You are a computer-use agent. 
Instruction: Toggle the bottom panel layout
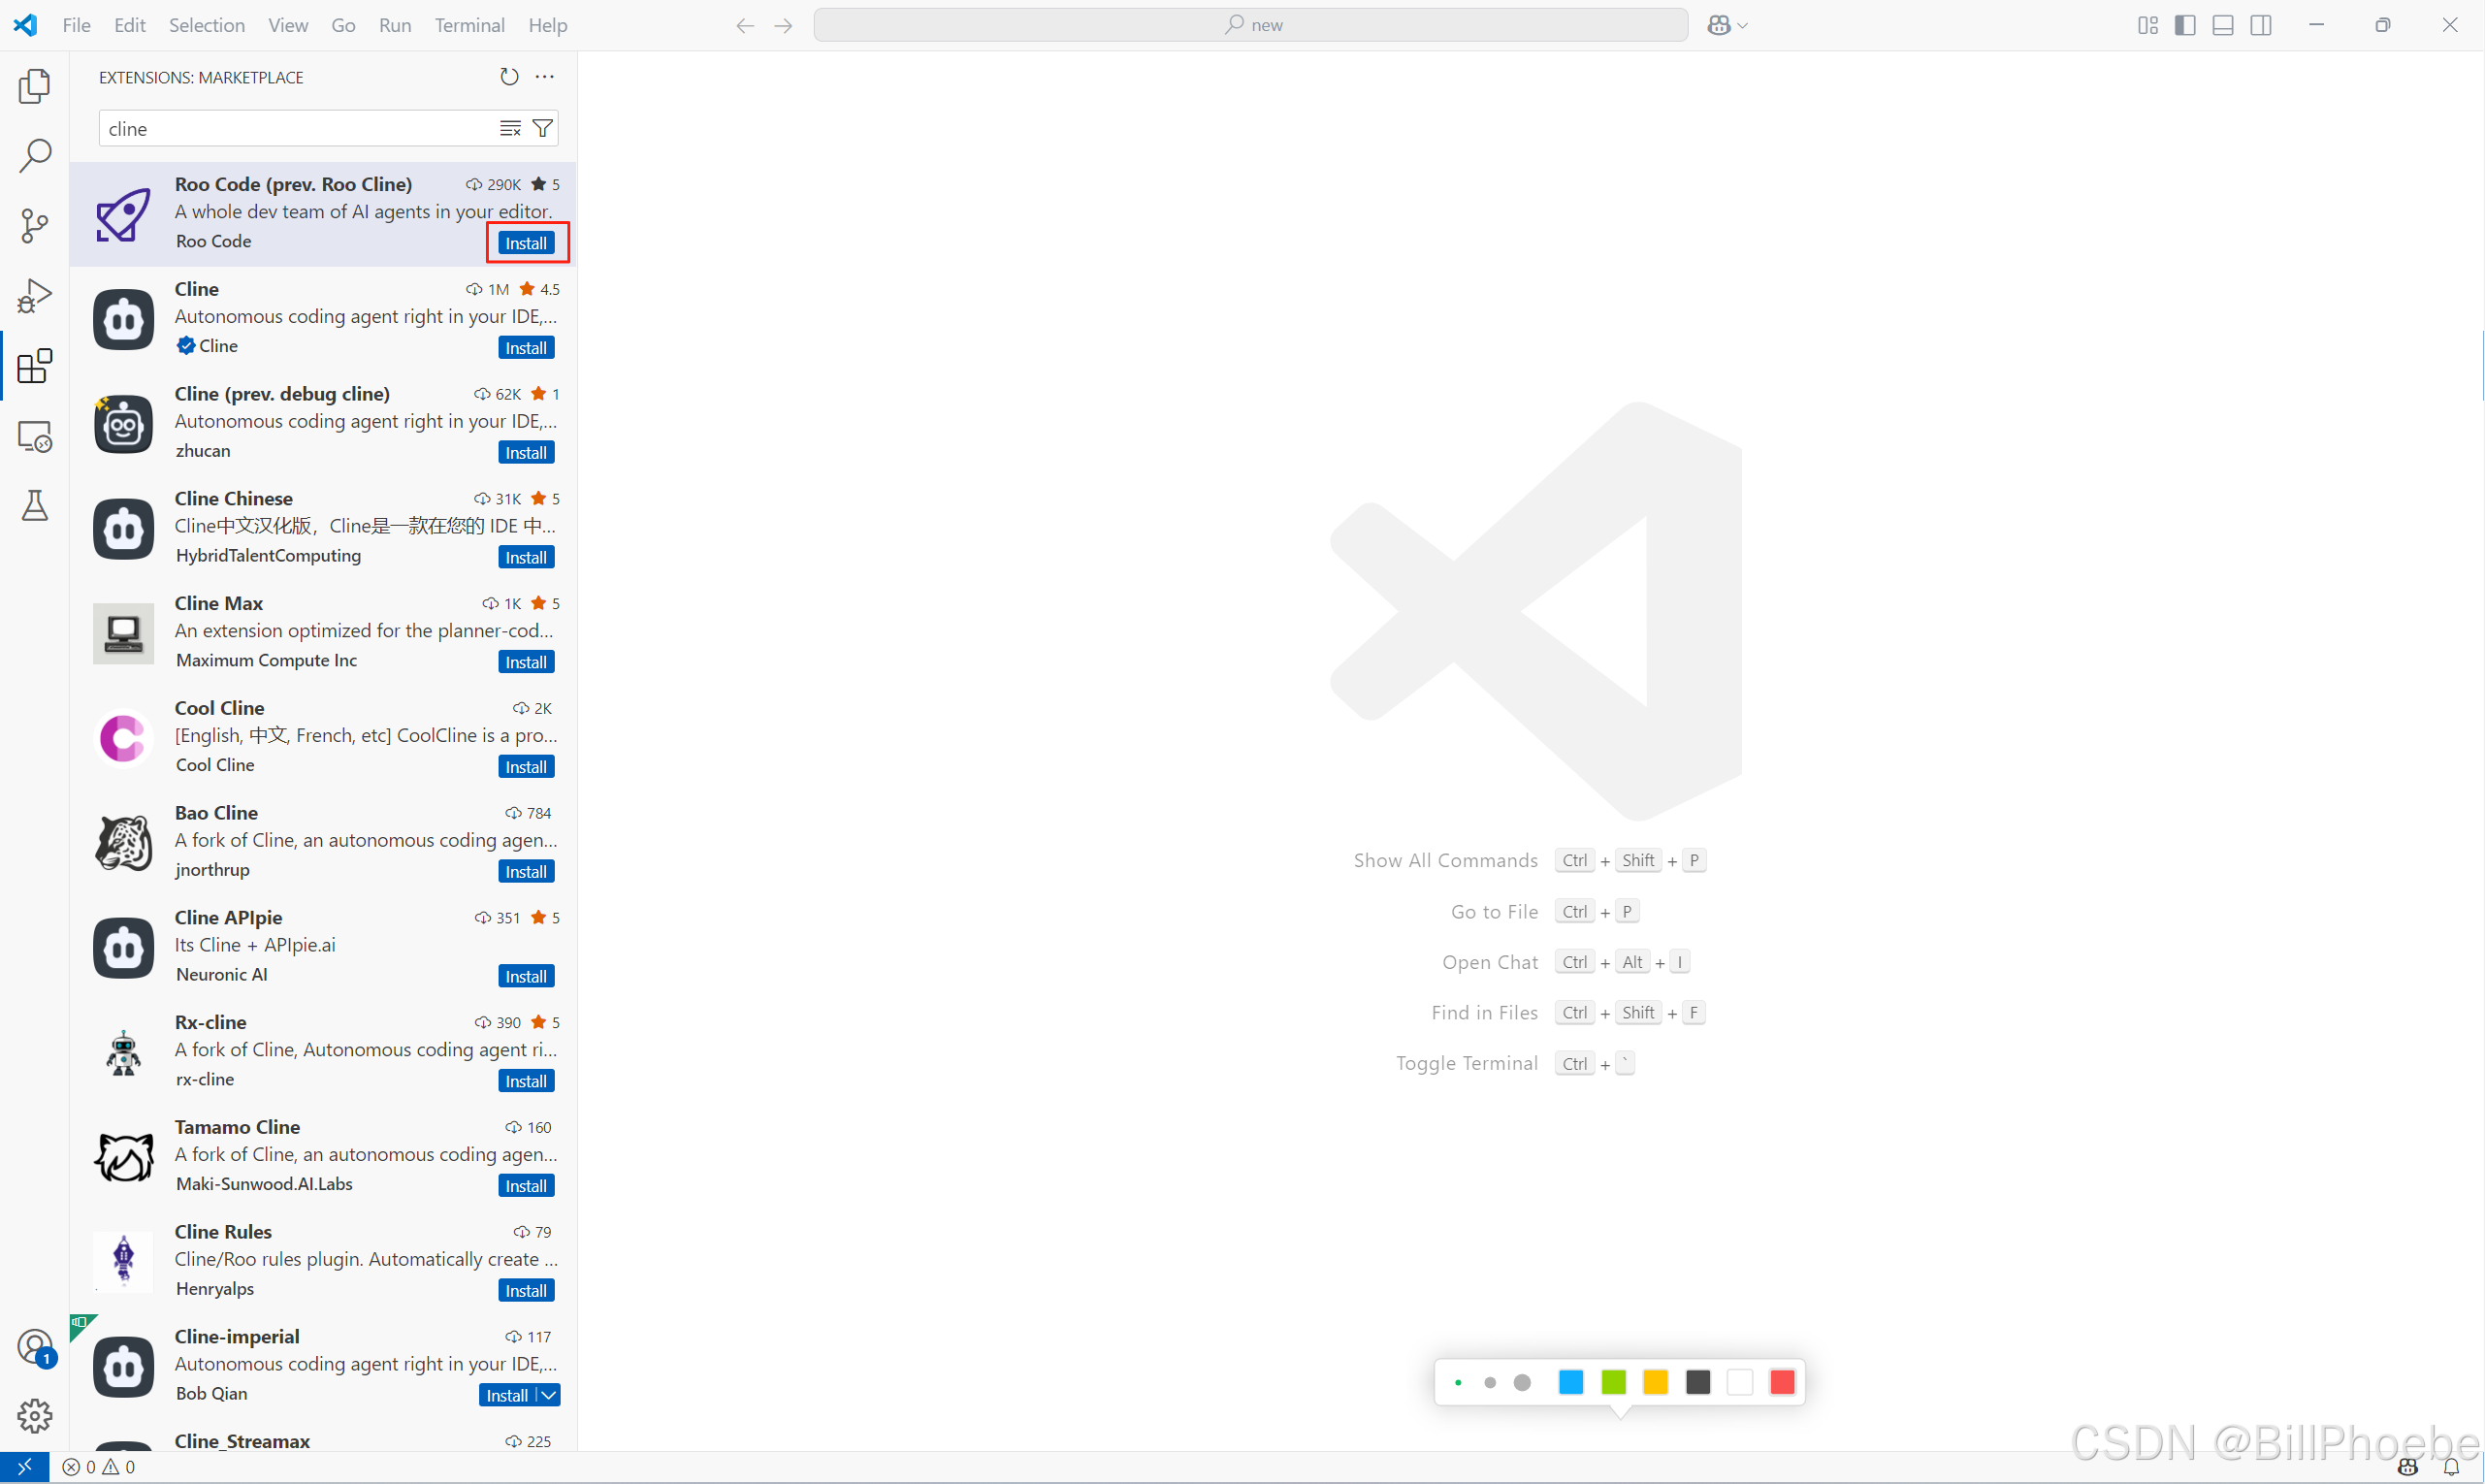pos(2222,25)
